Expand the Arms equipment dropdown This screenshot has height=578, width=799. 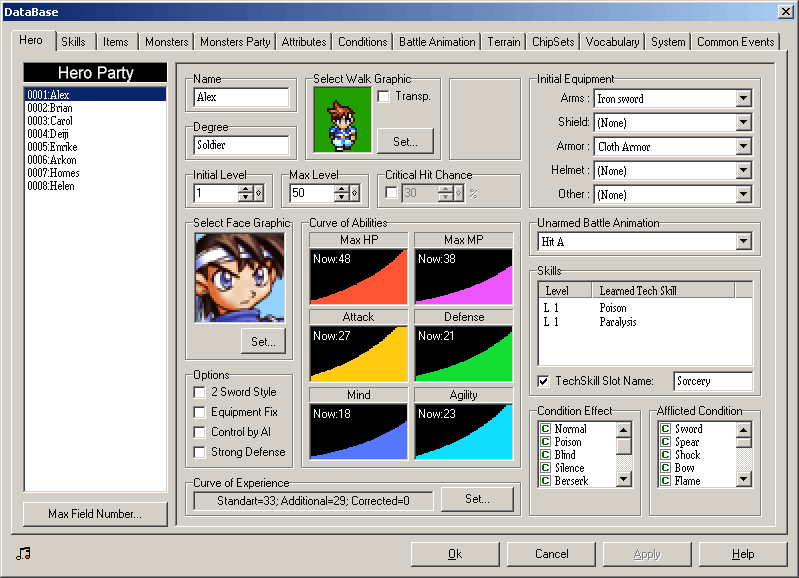click(743, 99)
